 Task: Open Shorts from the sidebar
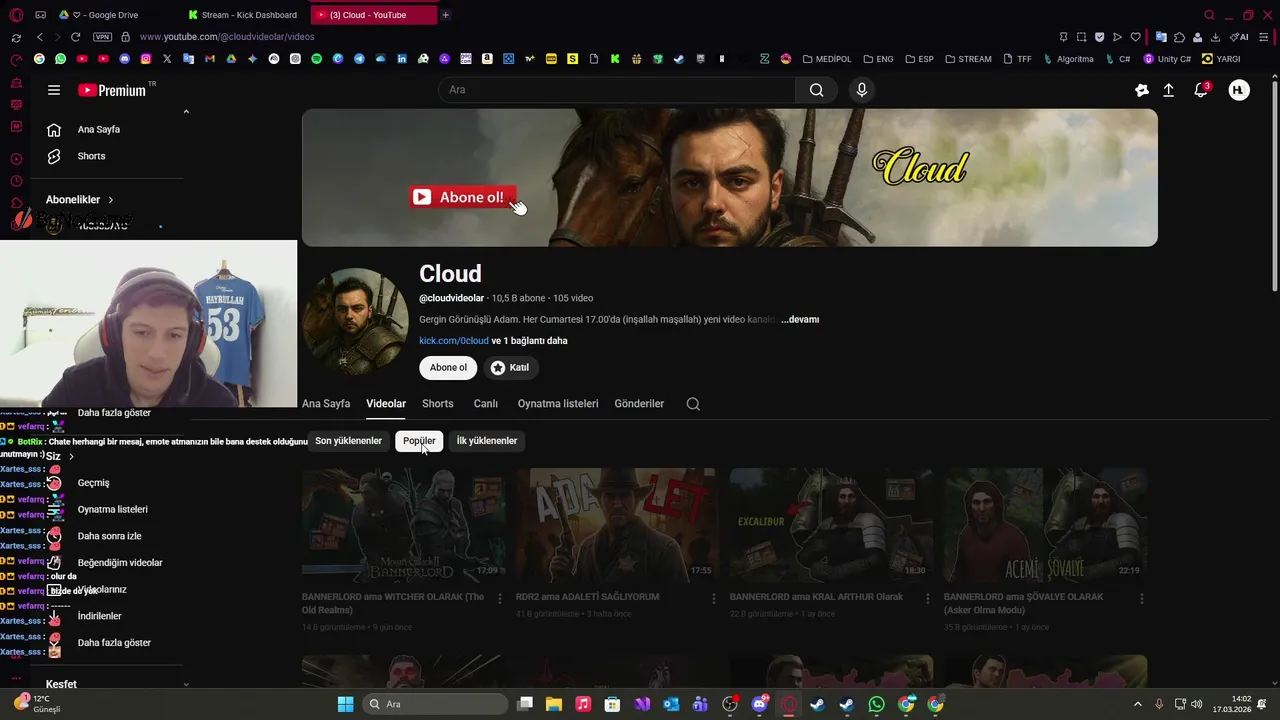[91, 156]
